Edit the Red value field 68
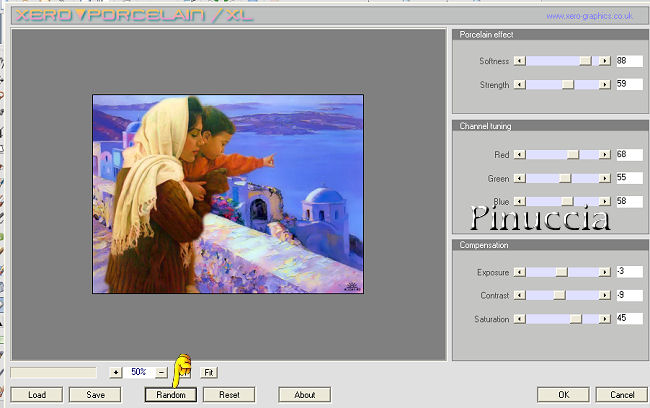The height and width of the screenshot is (408, 650). [x=629, y=155]
